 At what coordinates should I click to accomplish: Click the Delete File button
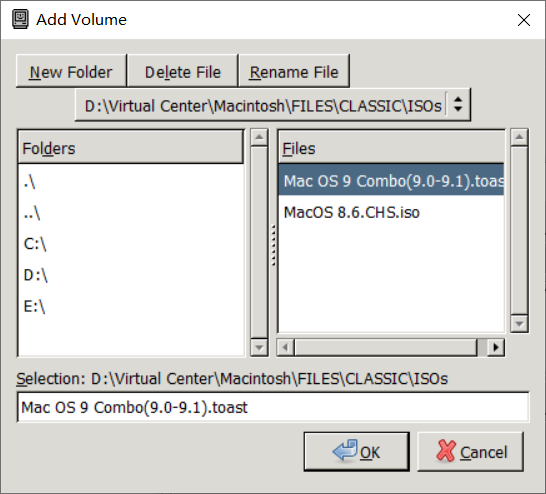(183, 71)
